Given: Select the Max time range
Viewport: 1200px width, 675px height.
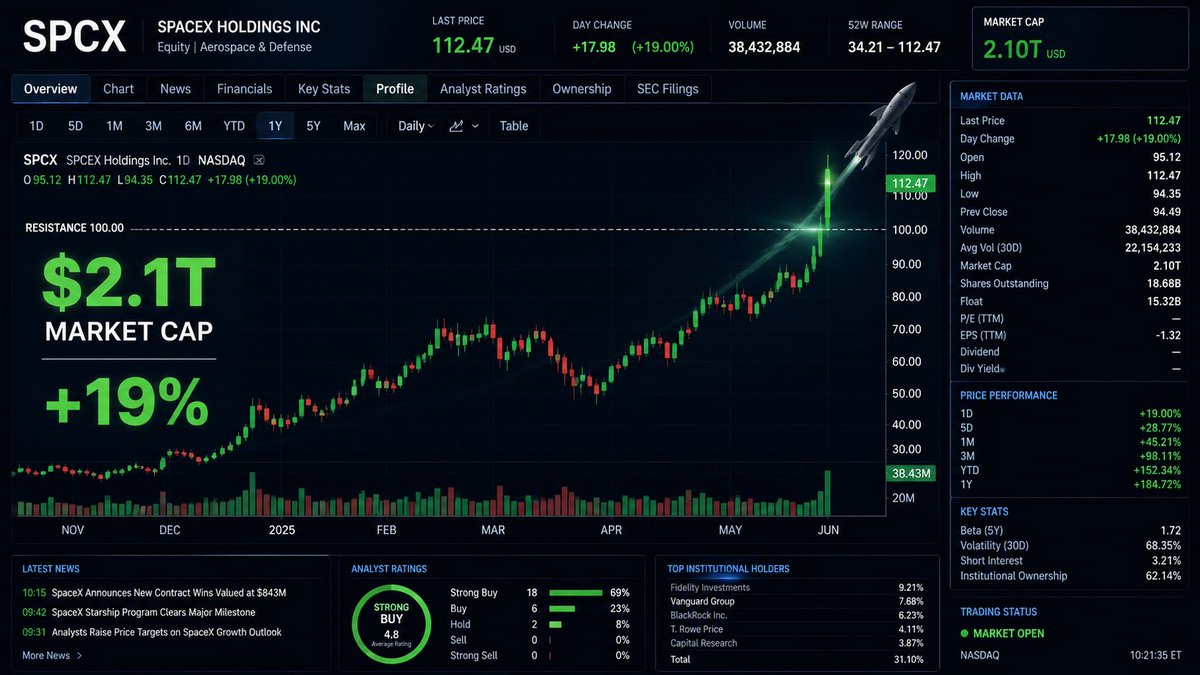Looking at the screenshot, I should 354,126.
